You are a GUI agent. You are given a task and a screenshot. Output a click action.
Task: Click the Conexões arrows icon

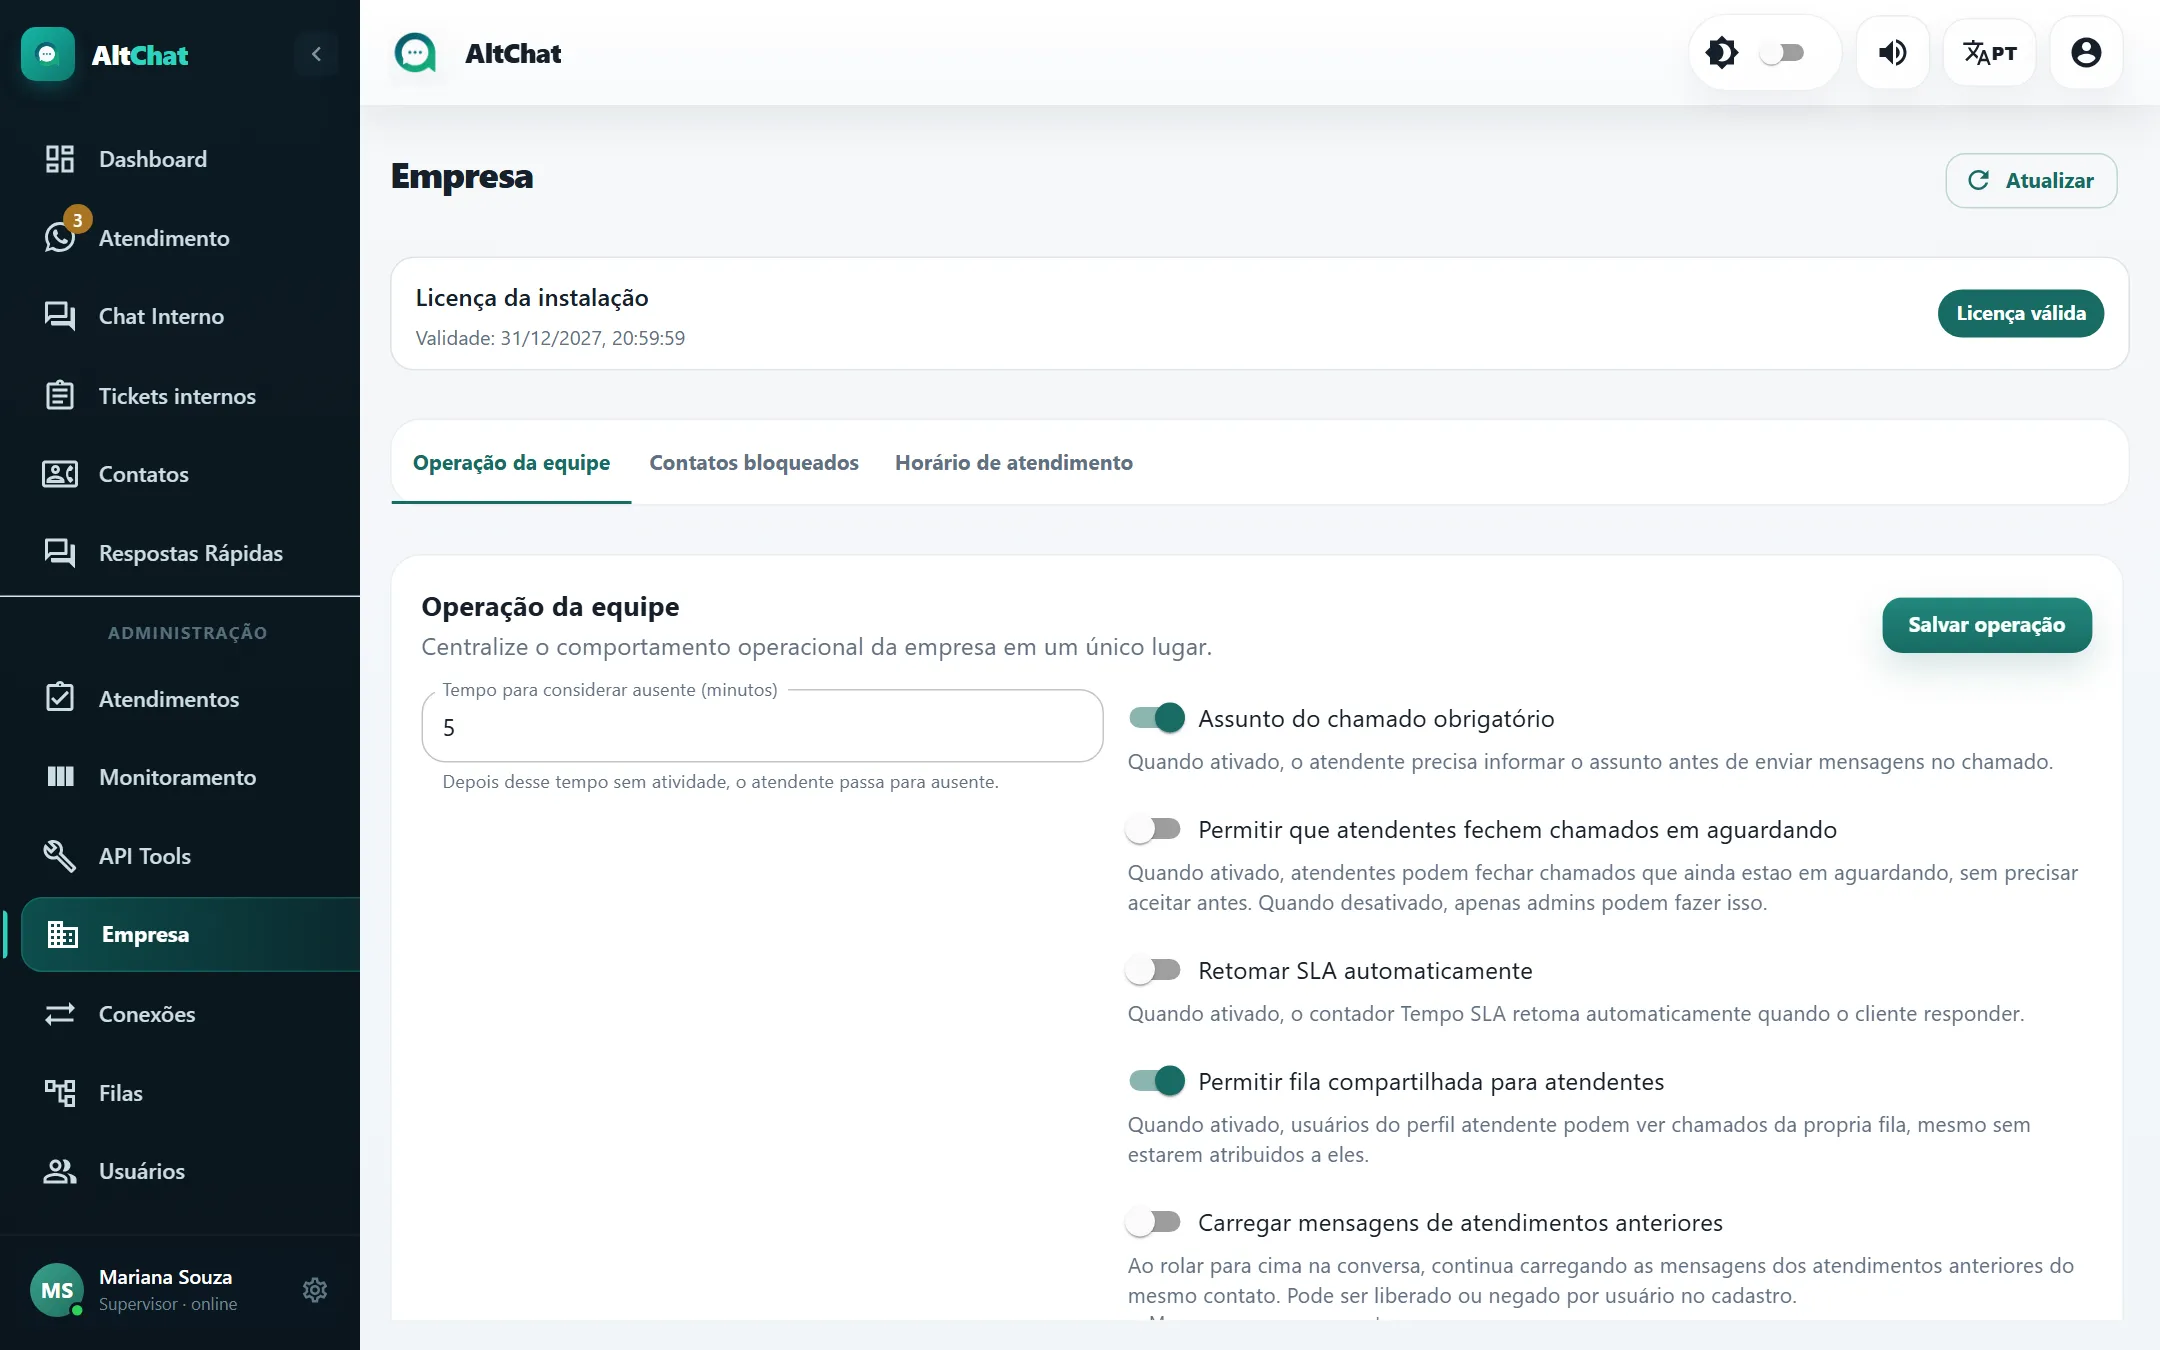(x=60, y=1014)
